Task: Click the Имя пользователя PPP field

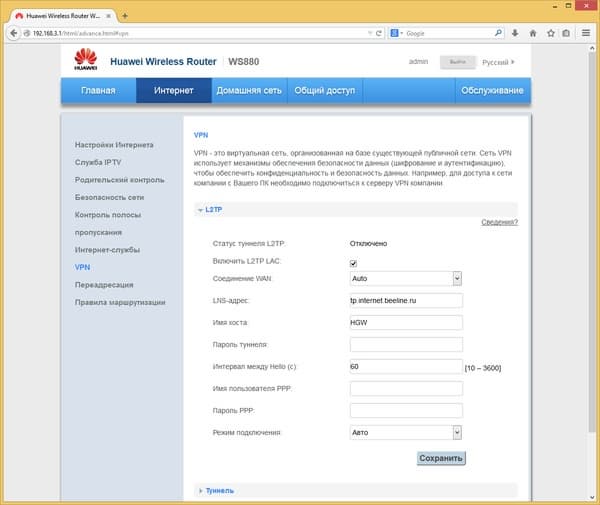Action: tap(406, 389)
